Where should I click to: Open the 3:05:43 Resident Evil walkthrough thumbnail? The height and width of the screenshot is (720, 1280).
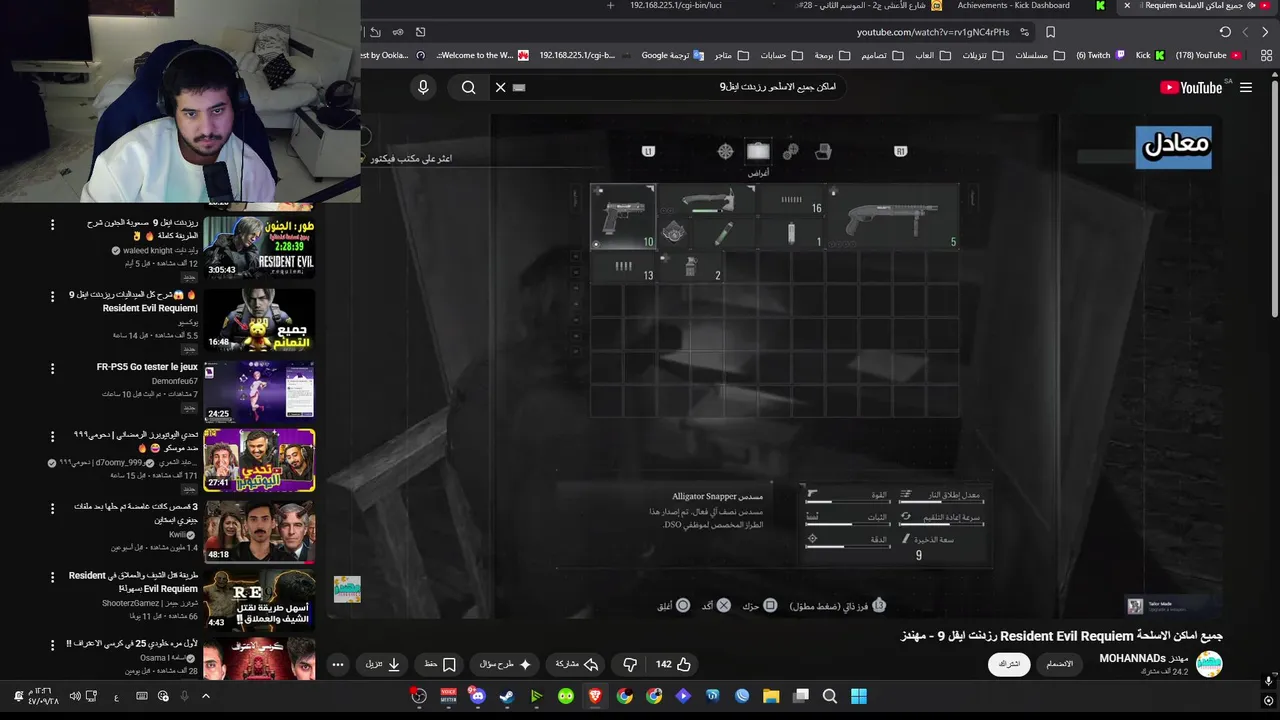point(259,247)
